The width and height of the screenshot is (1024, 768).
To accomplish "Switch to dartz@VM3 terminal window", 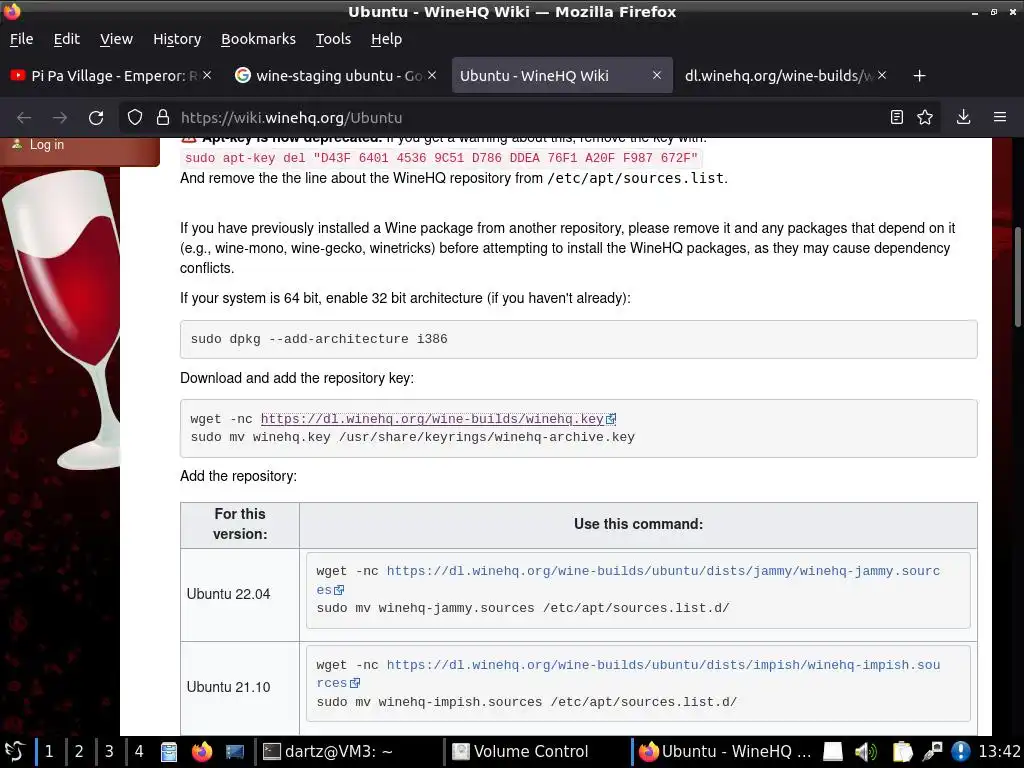I will 349,752.
